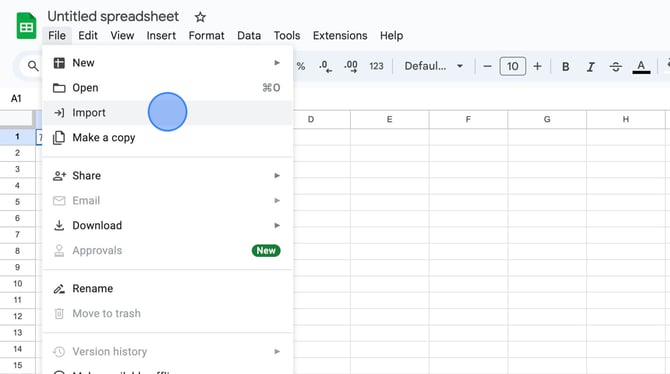Increase font size with plus button
Screen dimensions: 670x374
pos(537,66)
